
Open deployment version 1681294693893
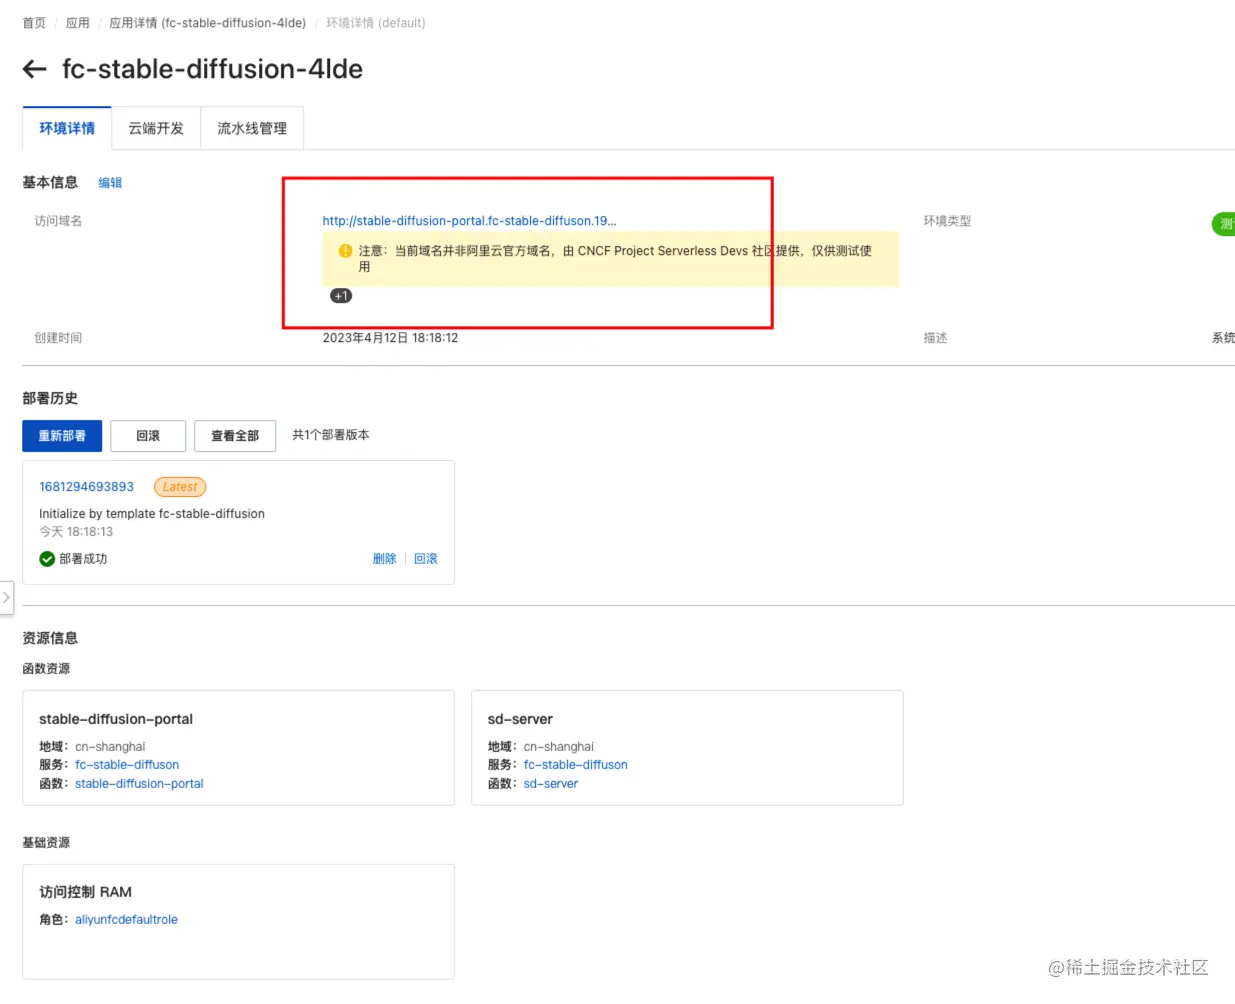click(x=86, y=487)
